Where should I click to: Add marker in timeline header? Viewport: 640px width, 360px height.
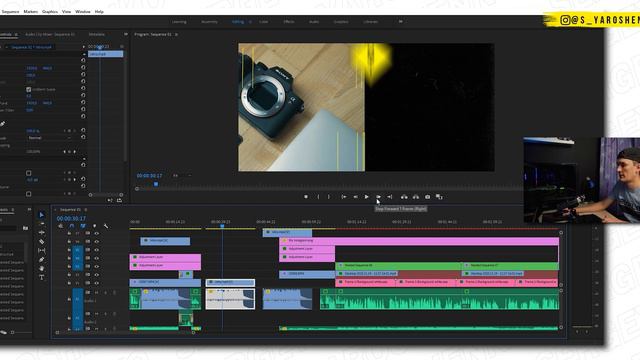pyautogui.click(x=95, y=226)
